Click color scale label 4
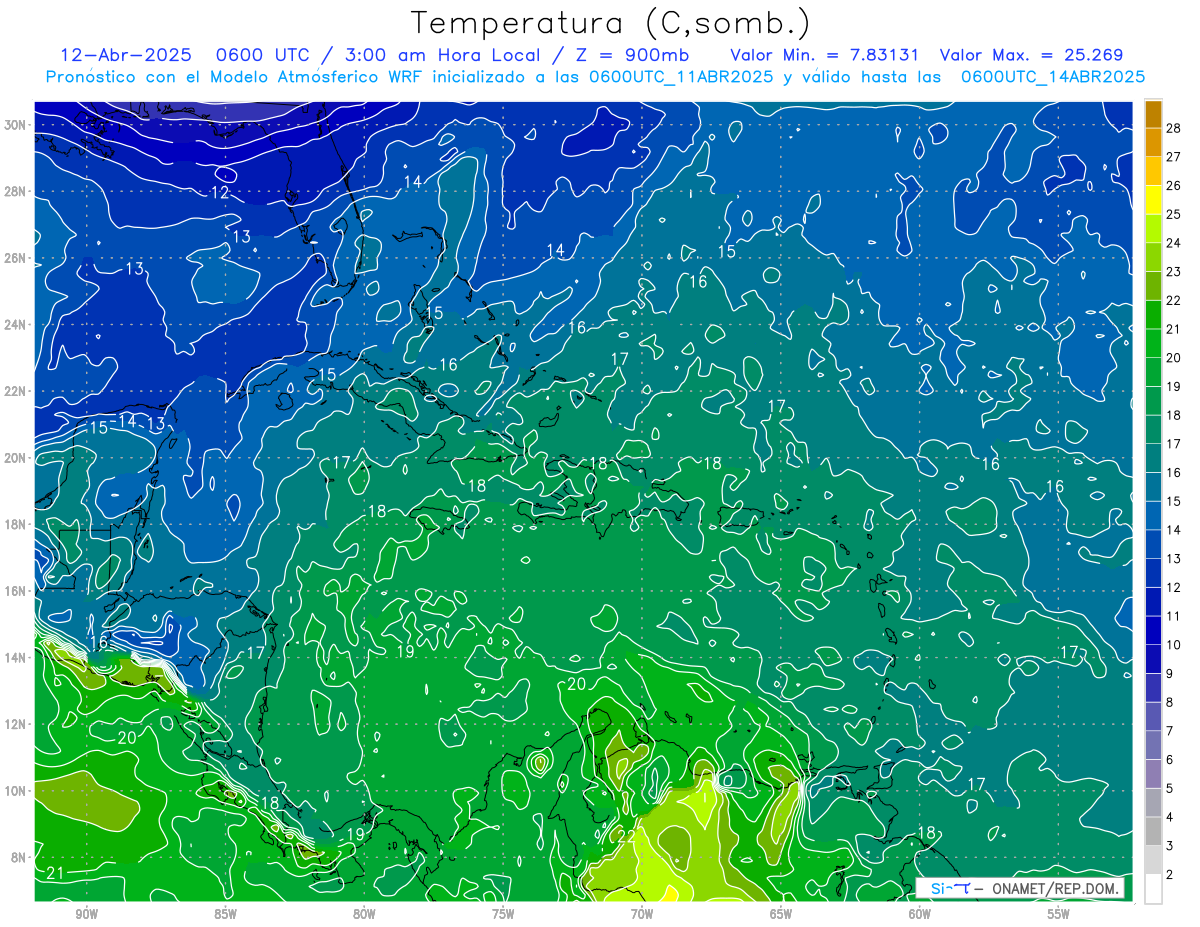Viewport: 1200px width, 927px height. (x=1169, y=817)
